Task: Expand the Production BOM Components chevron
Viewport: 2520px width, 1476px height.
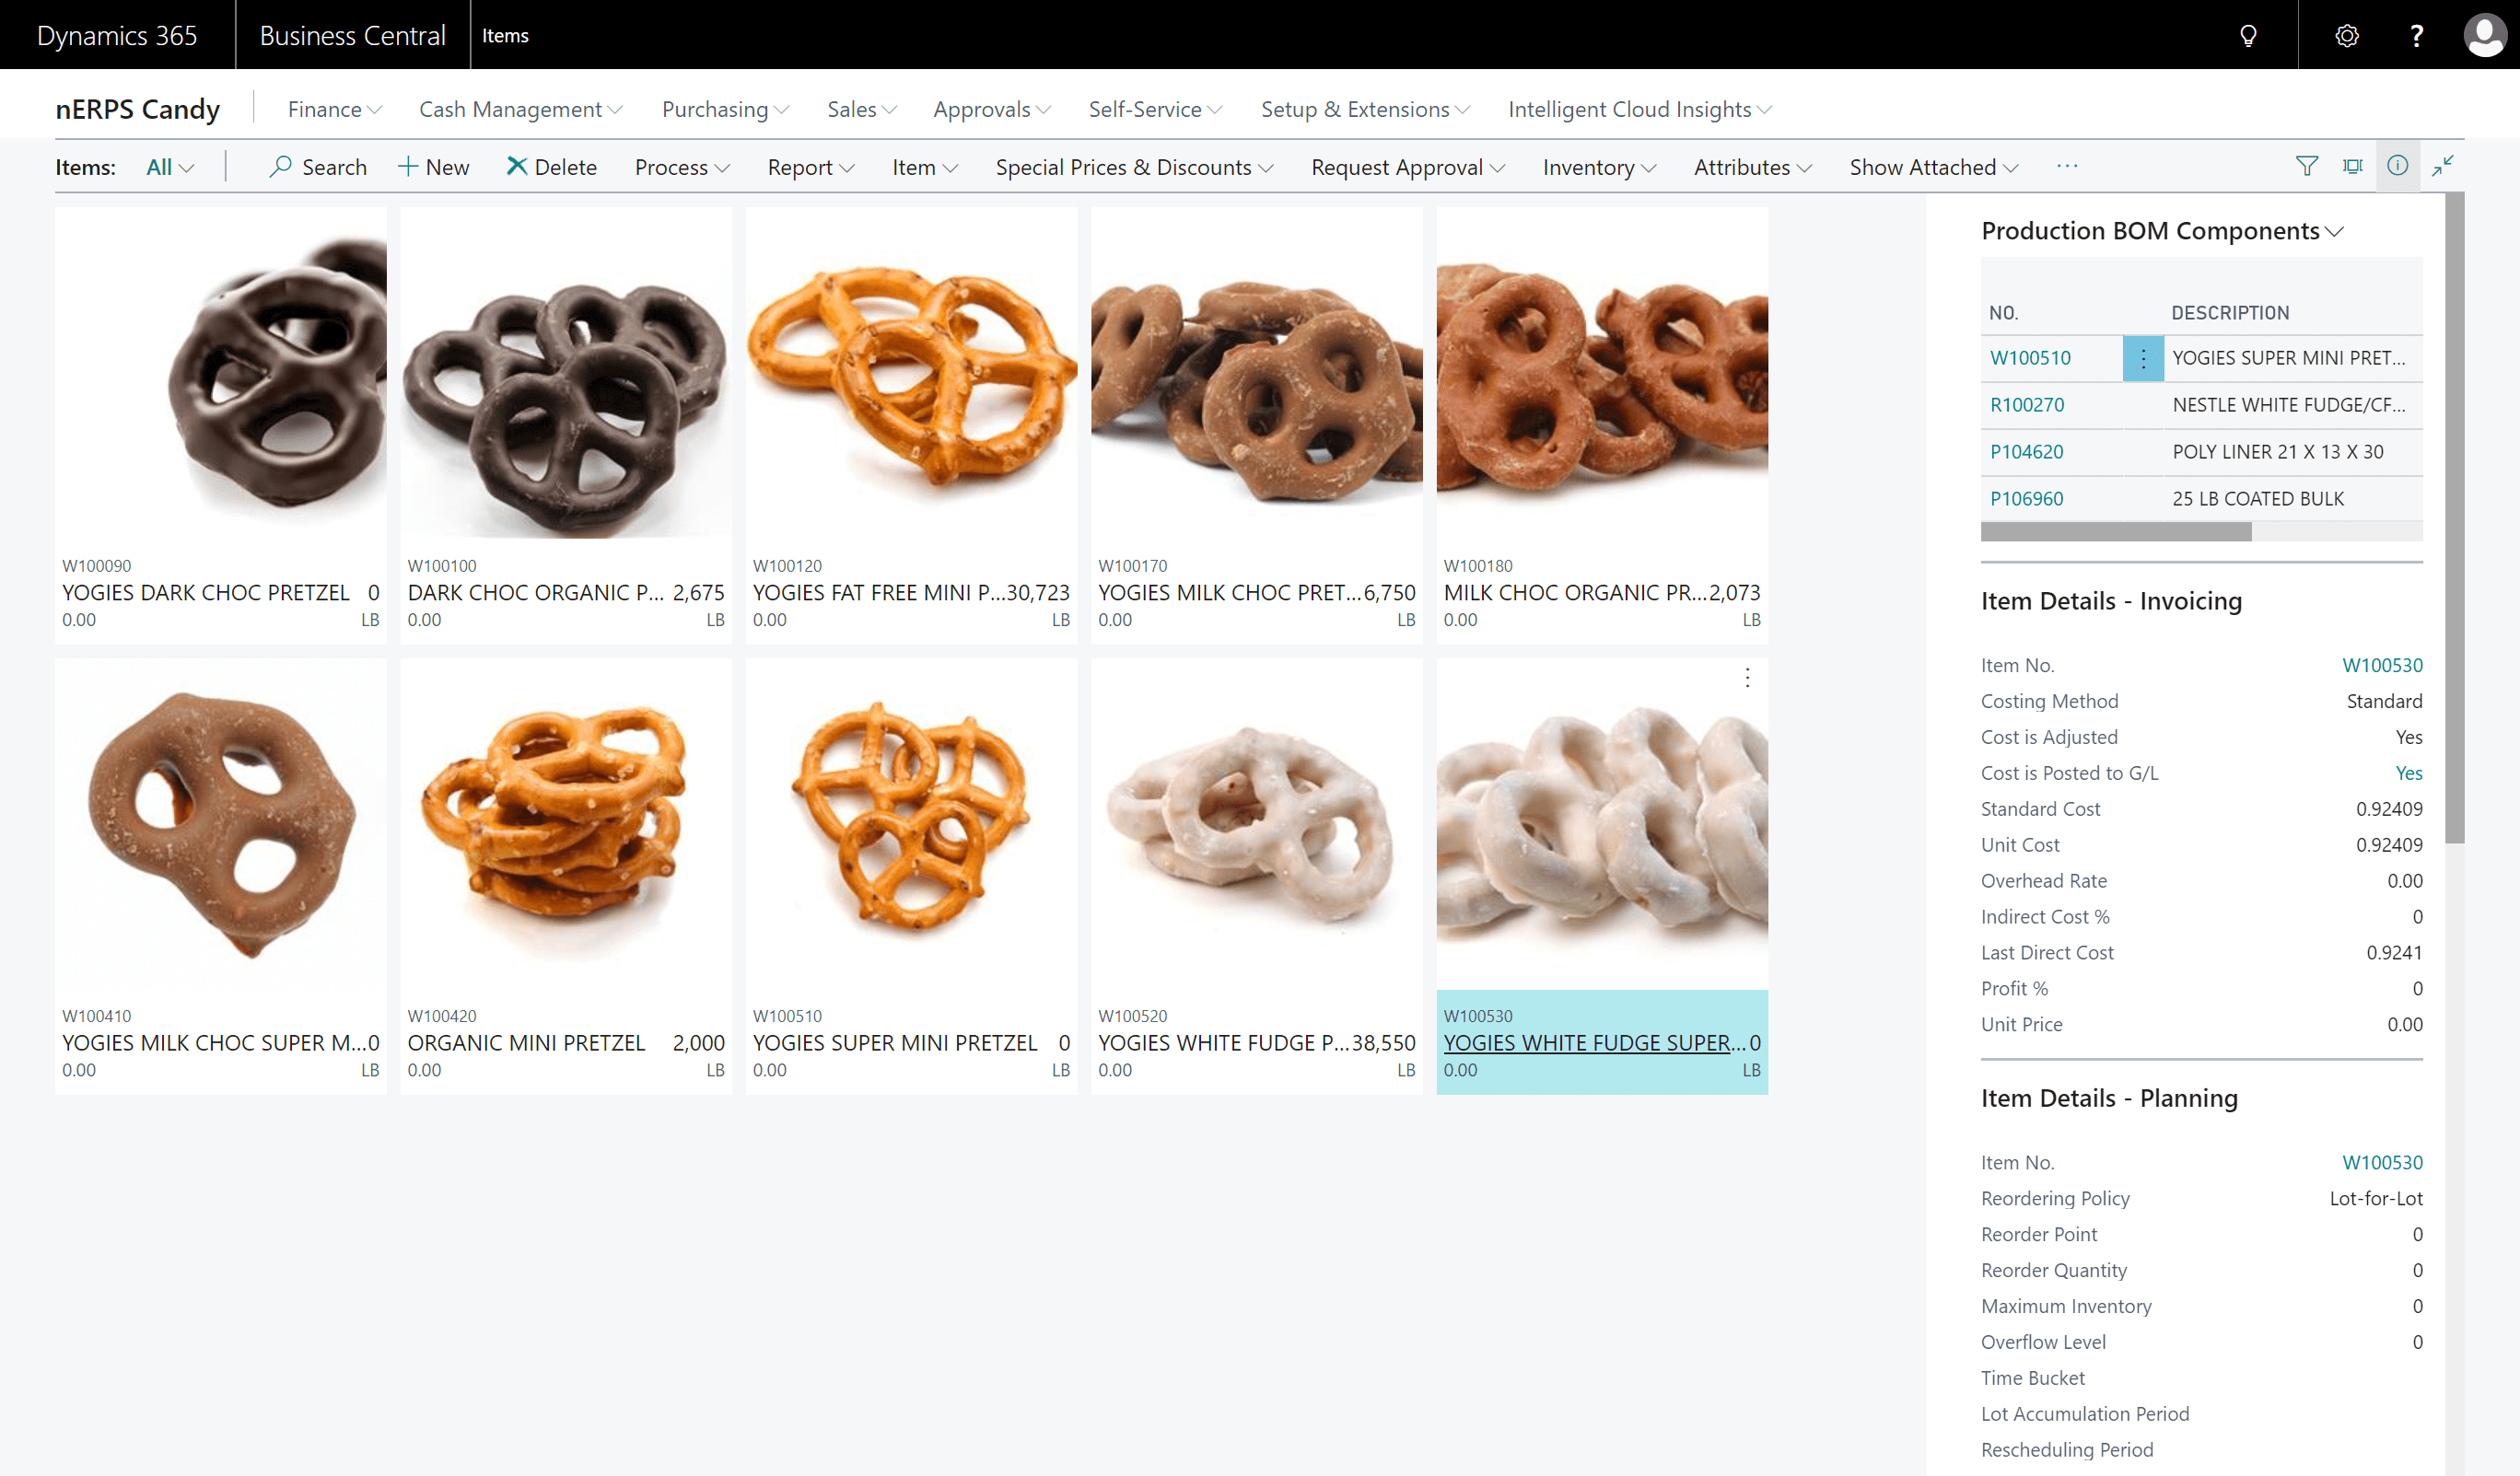Action: click(2335, 232)
